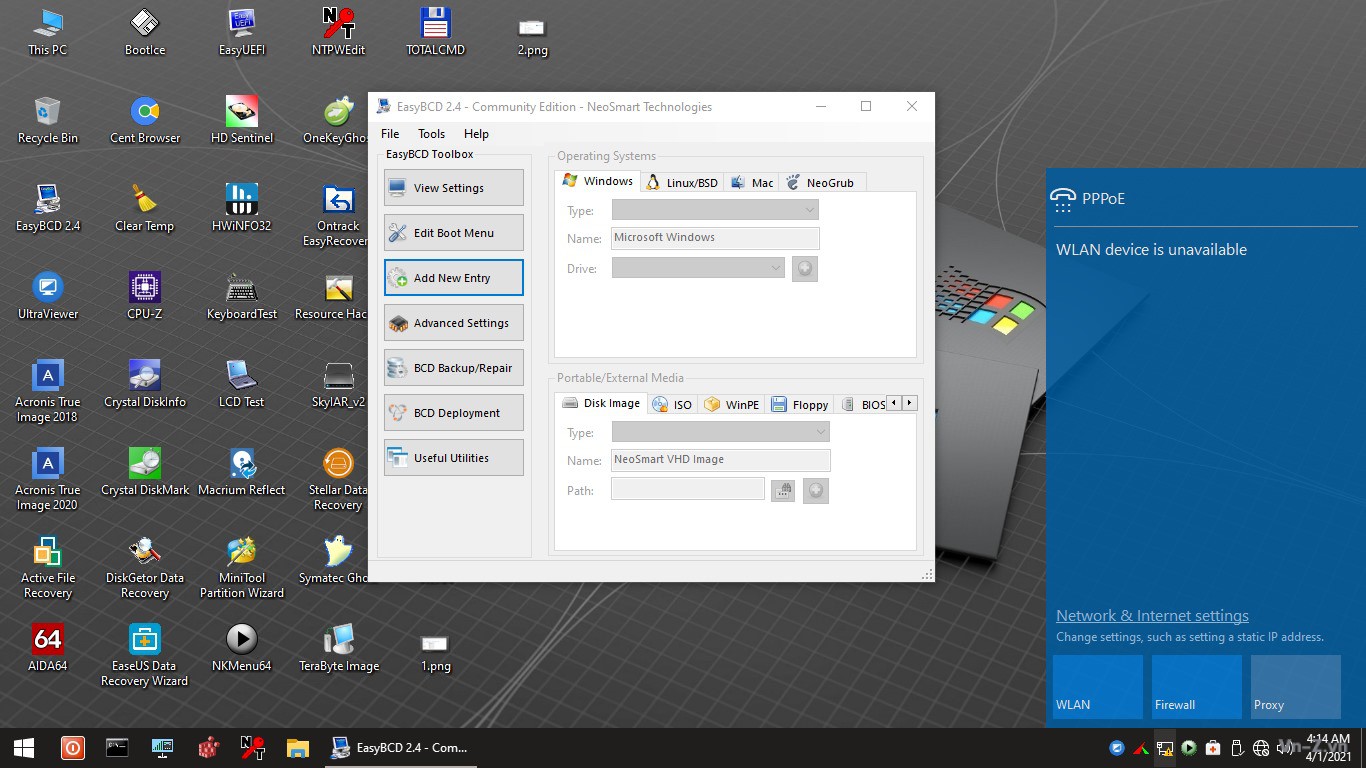1366x768 pixels.
Task: Open Useful Utilities section
Action: coord(453,458)
